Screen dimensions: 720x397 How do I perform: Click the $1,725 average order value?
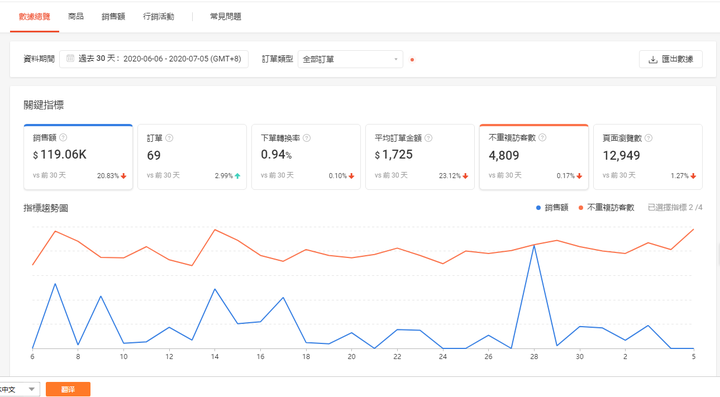(394, 155)
